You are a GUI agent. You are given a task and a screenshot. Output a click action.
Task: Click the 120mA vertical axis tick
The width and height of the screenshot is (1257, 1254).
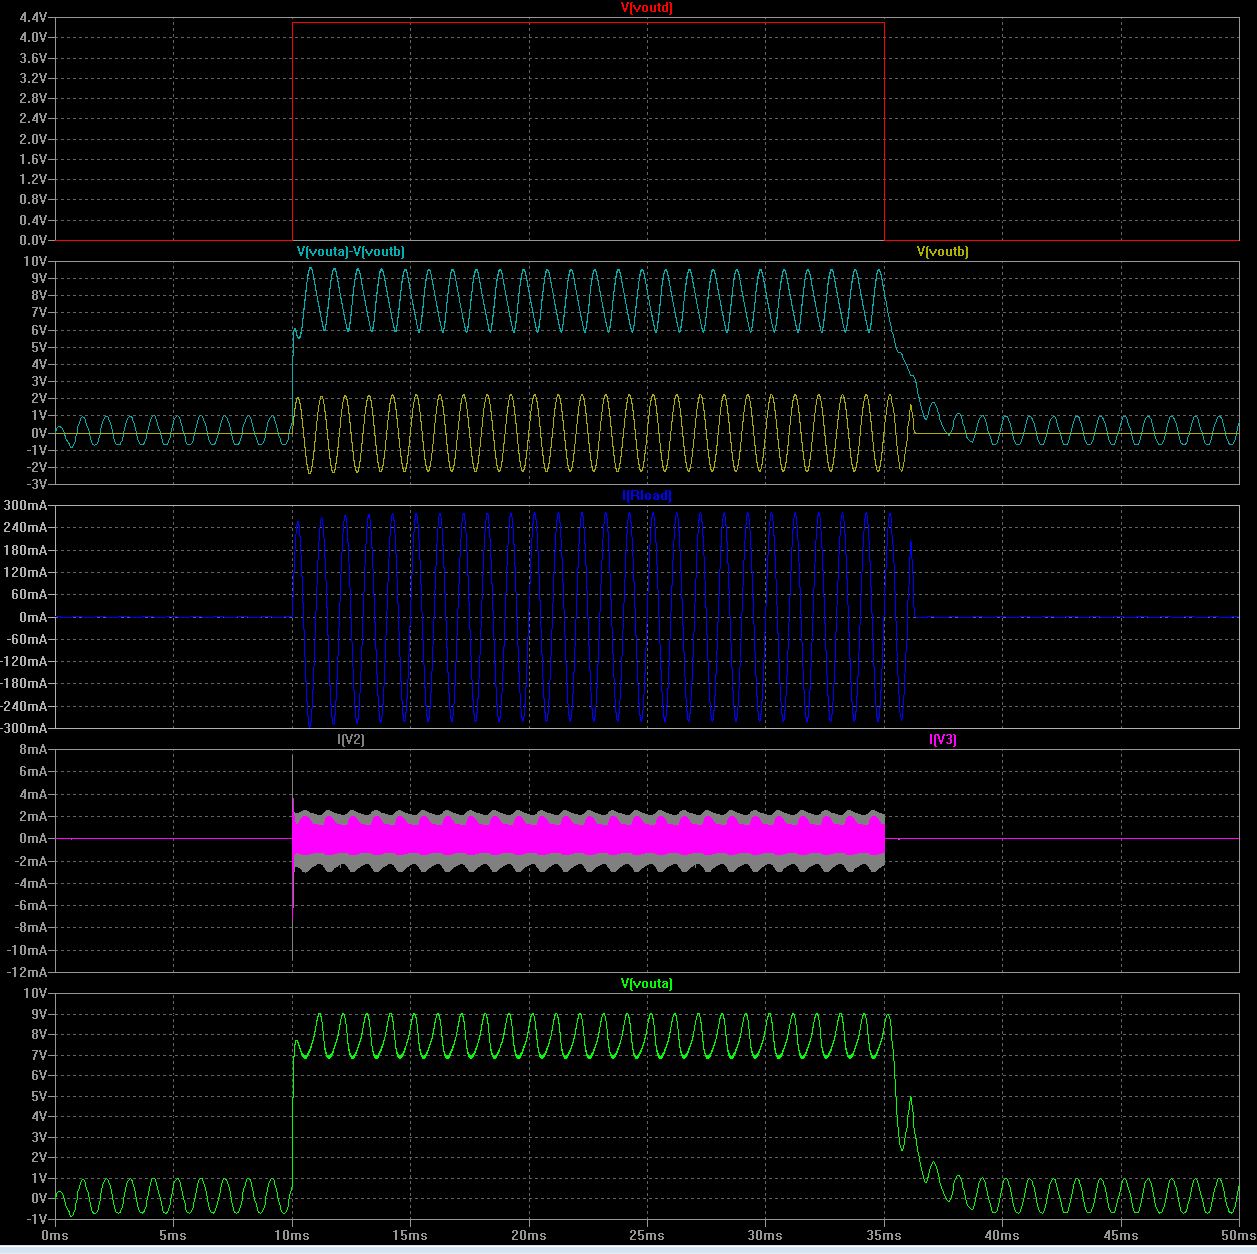coord(26,573)
